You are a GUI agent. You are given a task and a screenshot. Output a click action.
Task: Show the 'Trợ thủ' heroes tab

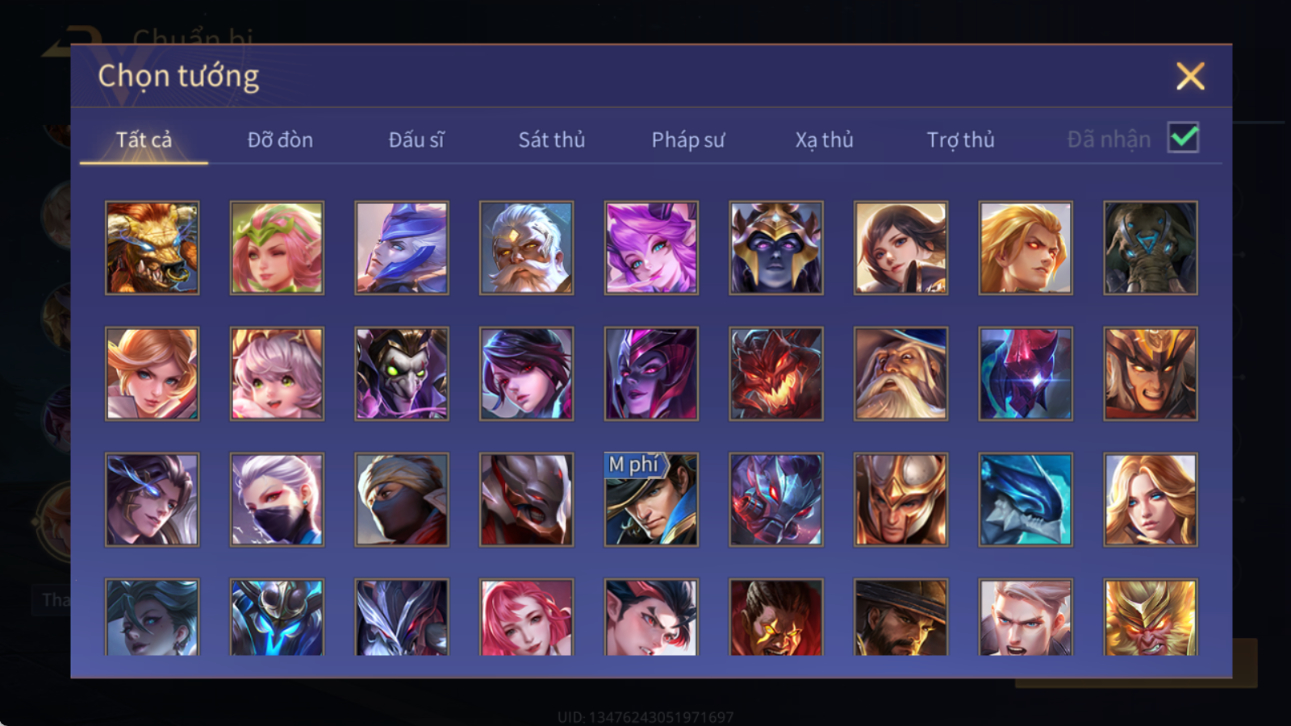960,140
